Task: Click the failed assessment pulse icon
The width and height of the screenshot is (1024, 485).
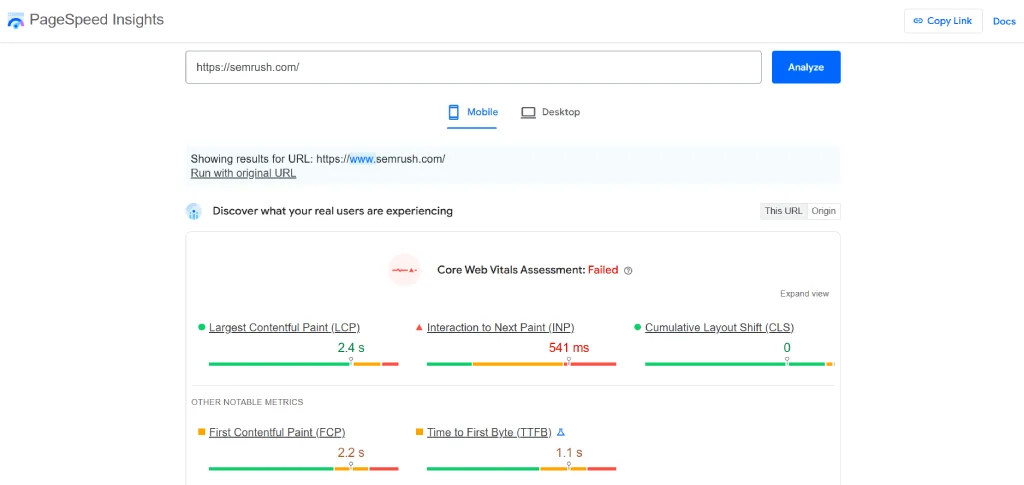Action: [x=404, y=270]
